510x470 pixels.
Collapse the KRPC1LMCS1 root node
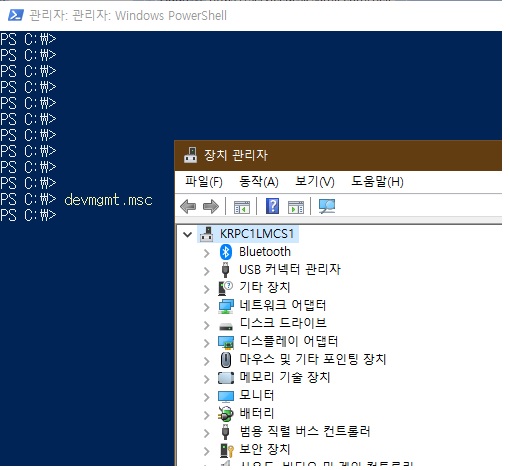click(x=187, y=235)
